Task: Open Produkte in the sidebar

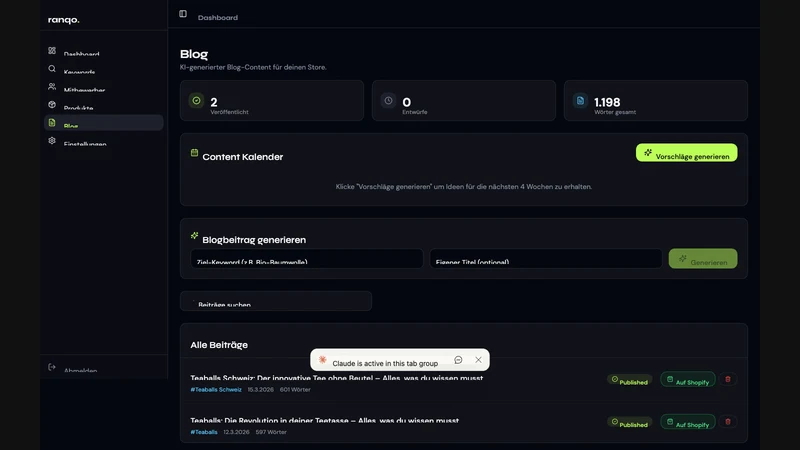Action: coord(104,105)
